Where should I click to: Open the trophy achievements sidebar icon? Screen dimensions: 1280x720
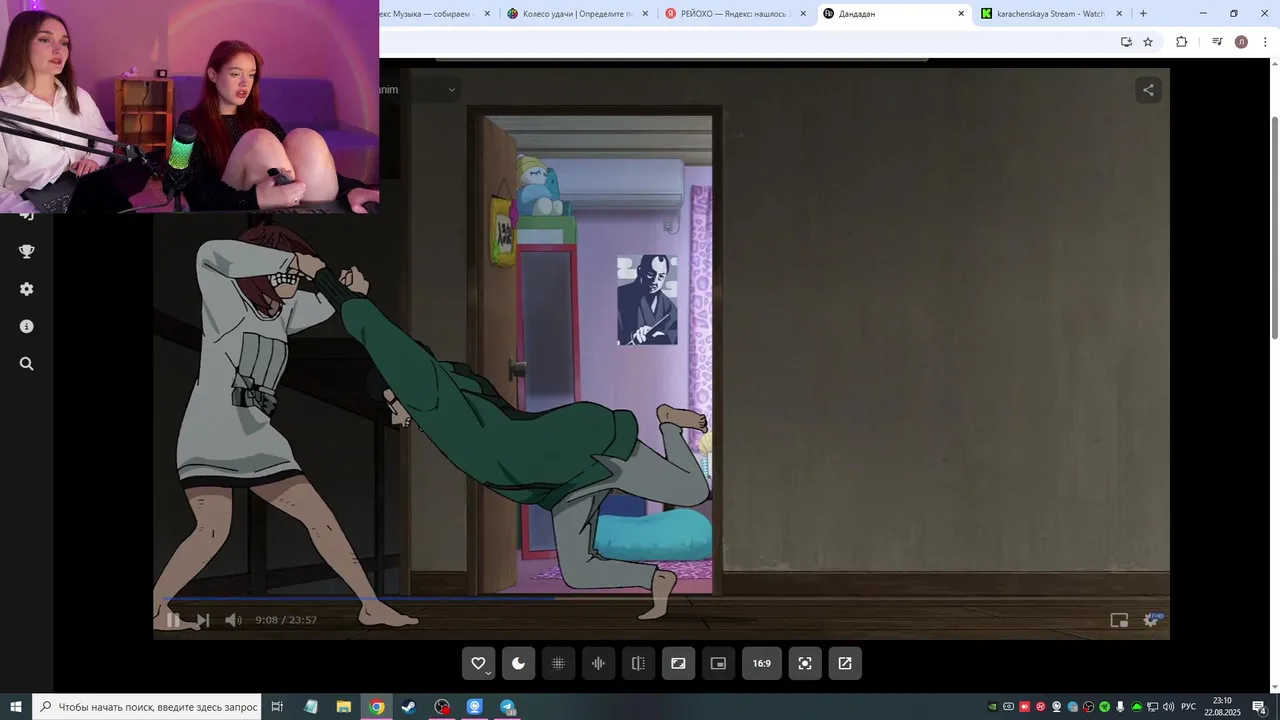[27, 251]
